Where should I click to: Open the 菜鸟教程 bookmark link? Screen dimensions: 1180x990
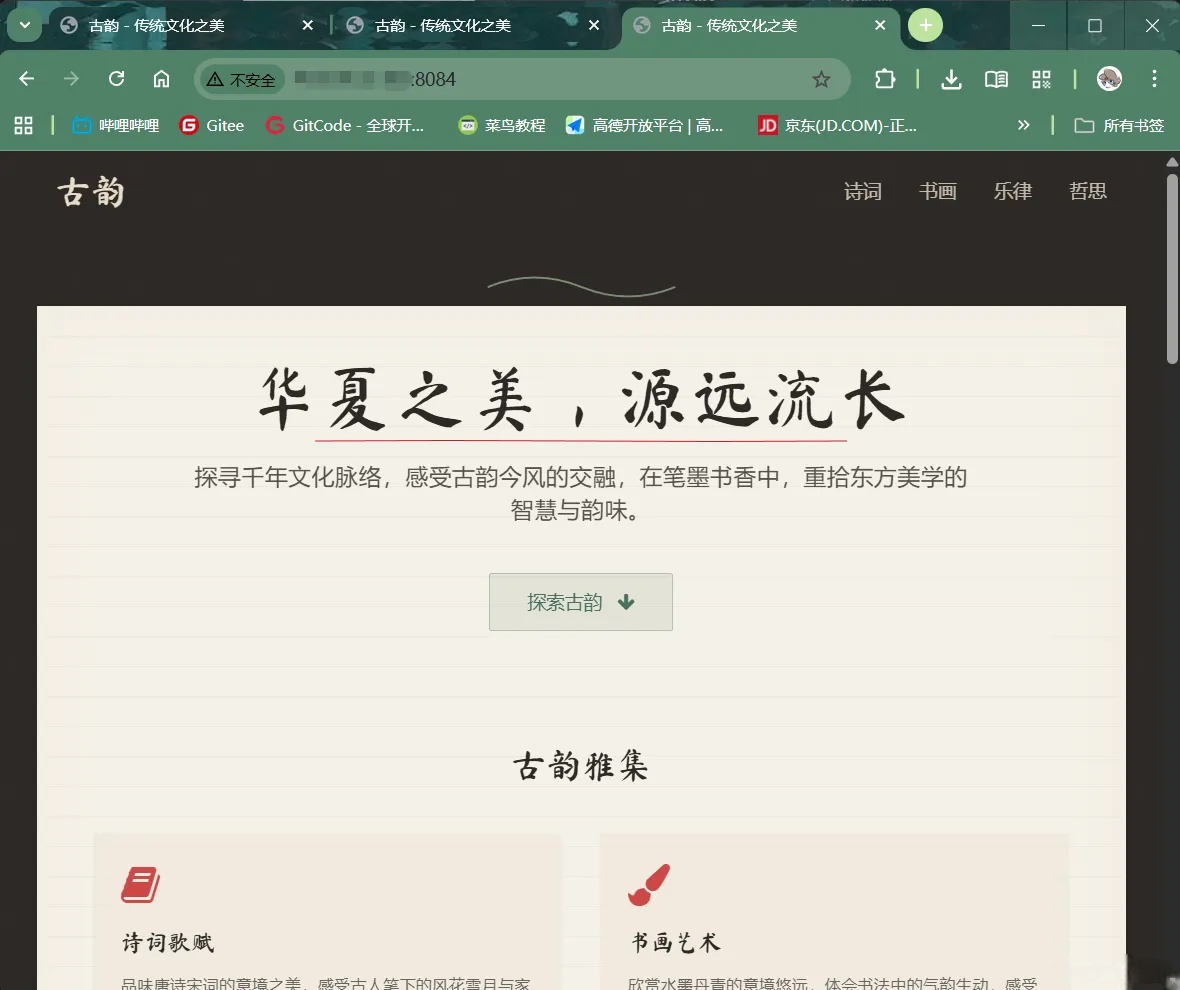coord(500,125)
